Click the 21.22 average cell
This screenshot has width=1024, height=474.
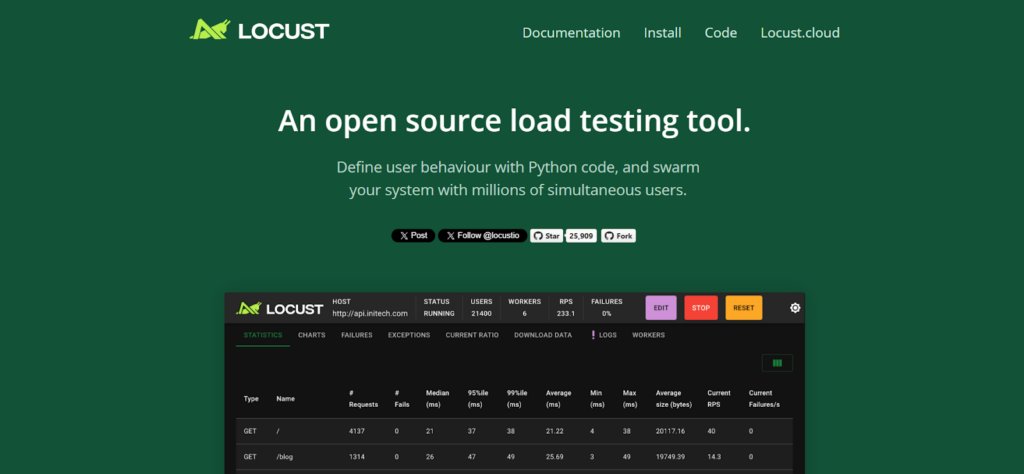[x=555, y=431]
